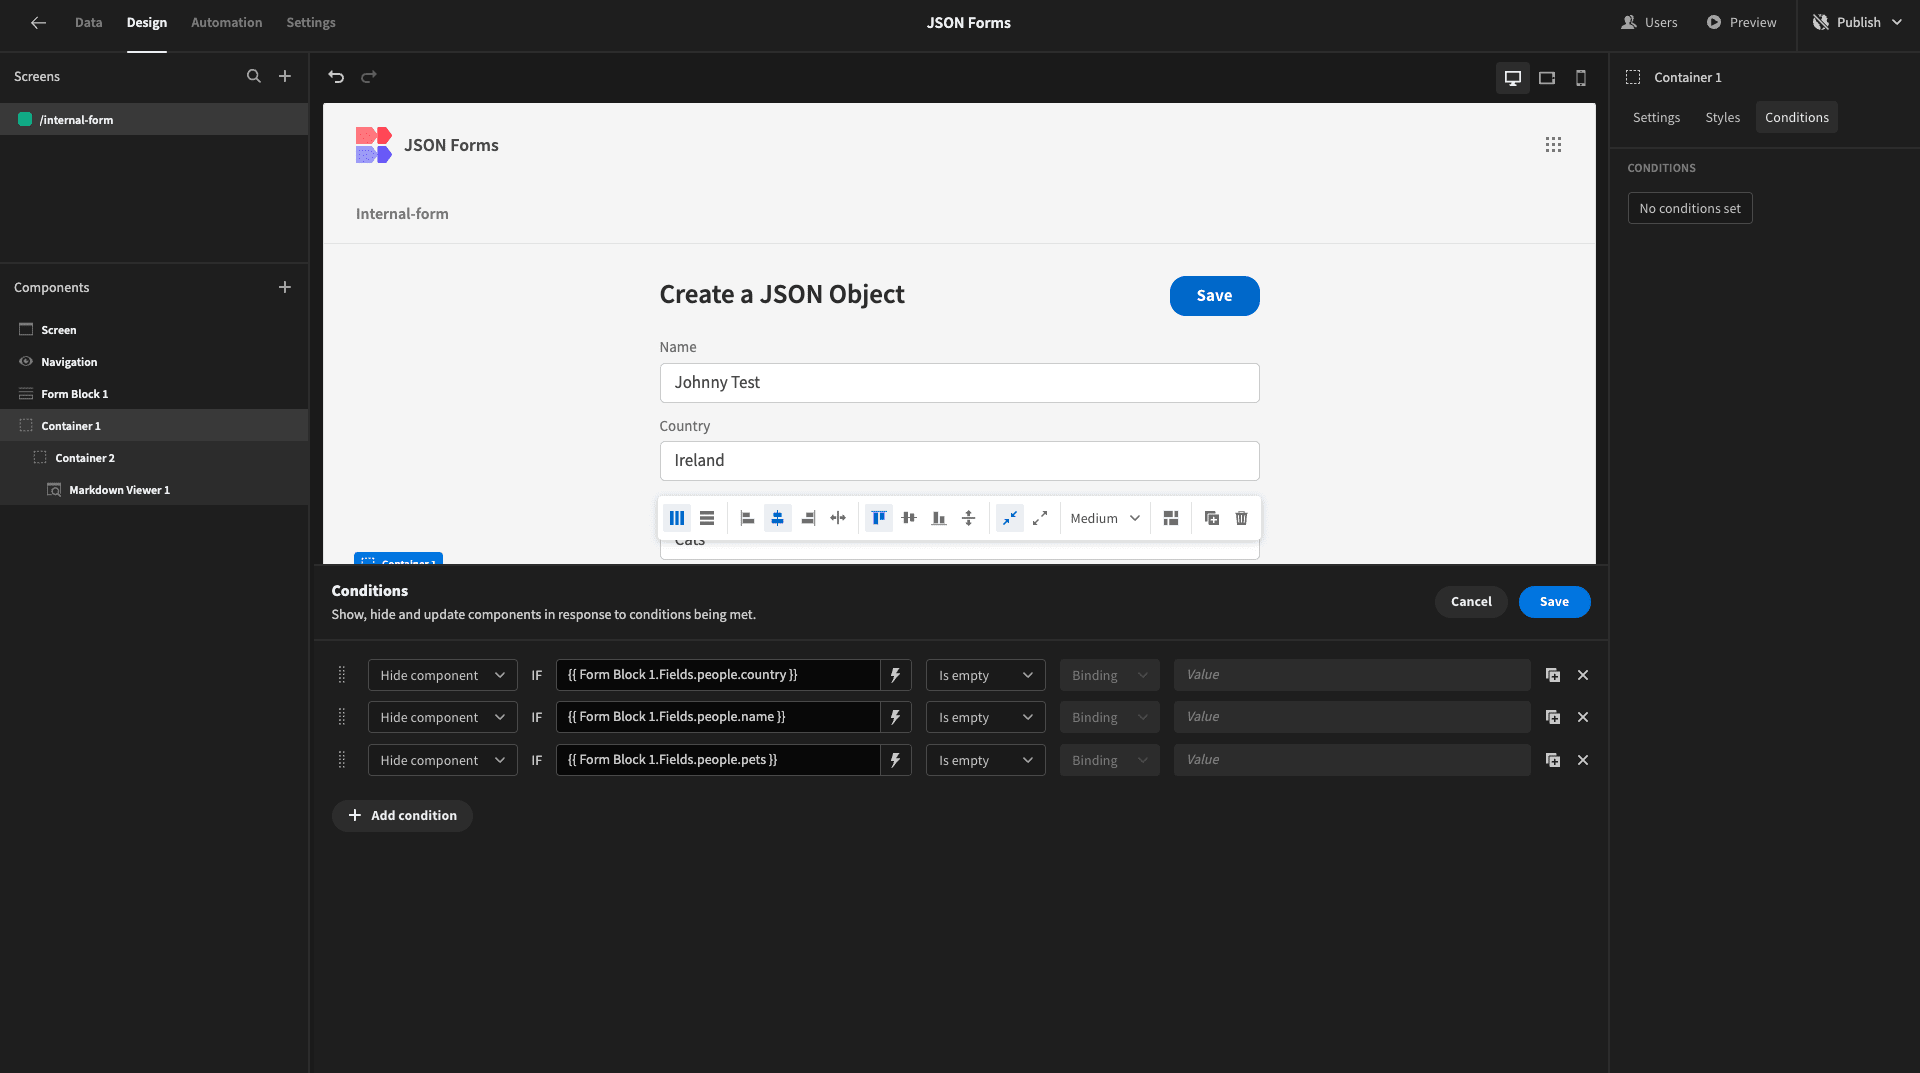Screen dimensions: 1920x1073
Task: Open Is empty dropdown for people.pets row
Action: tap(985, 760)
